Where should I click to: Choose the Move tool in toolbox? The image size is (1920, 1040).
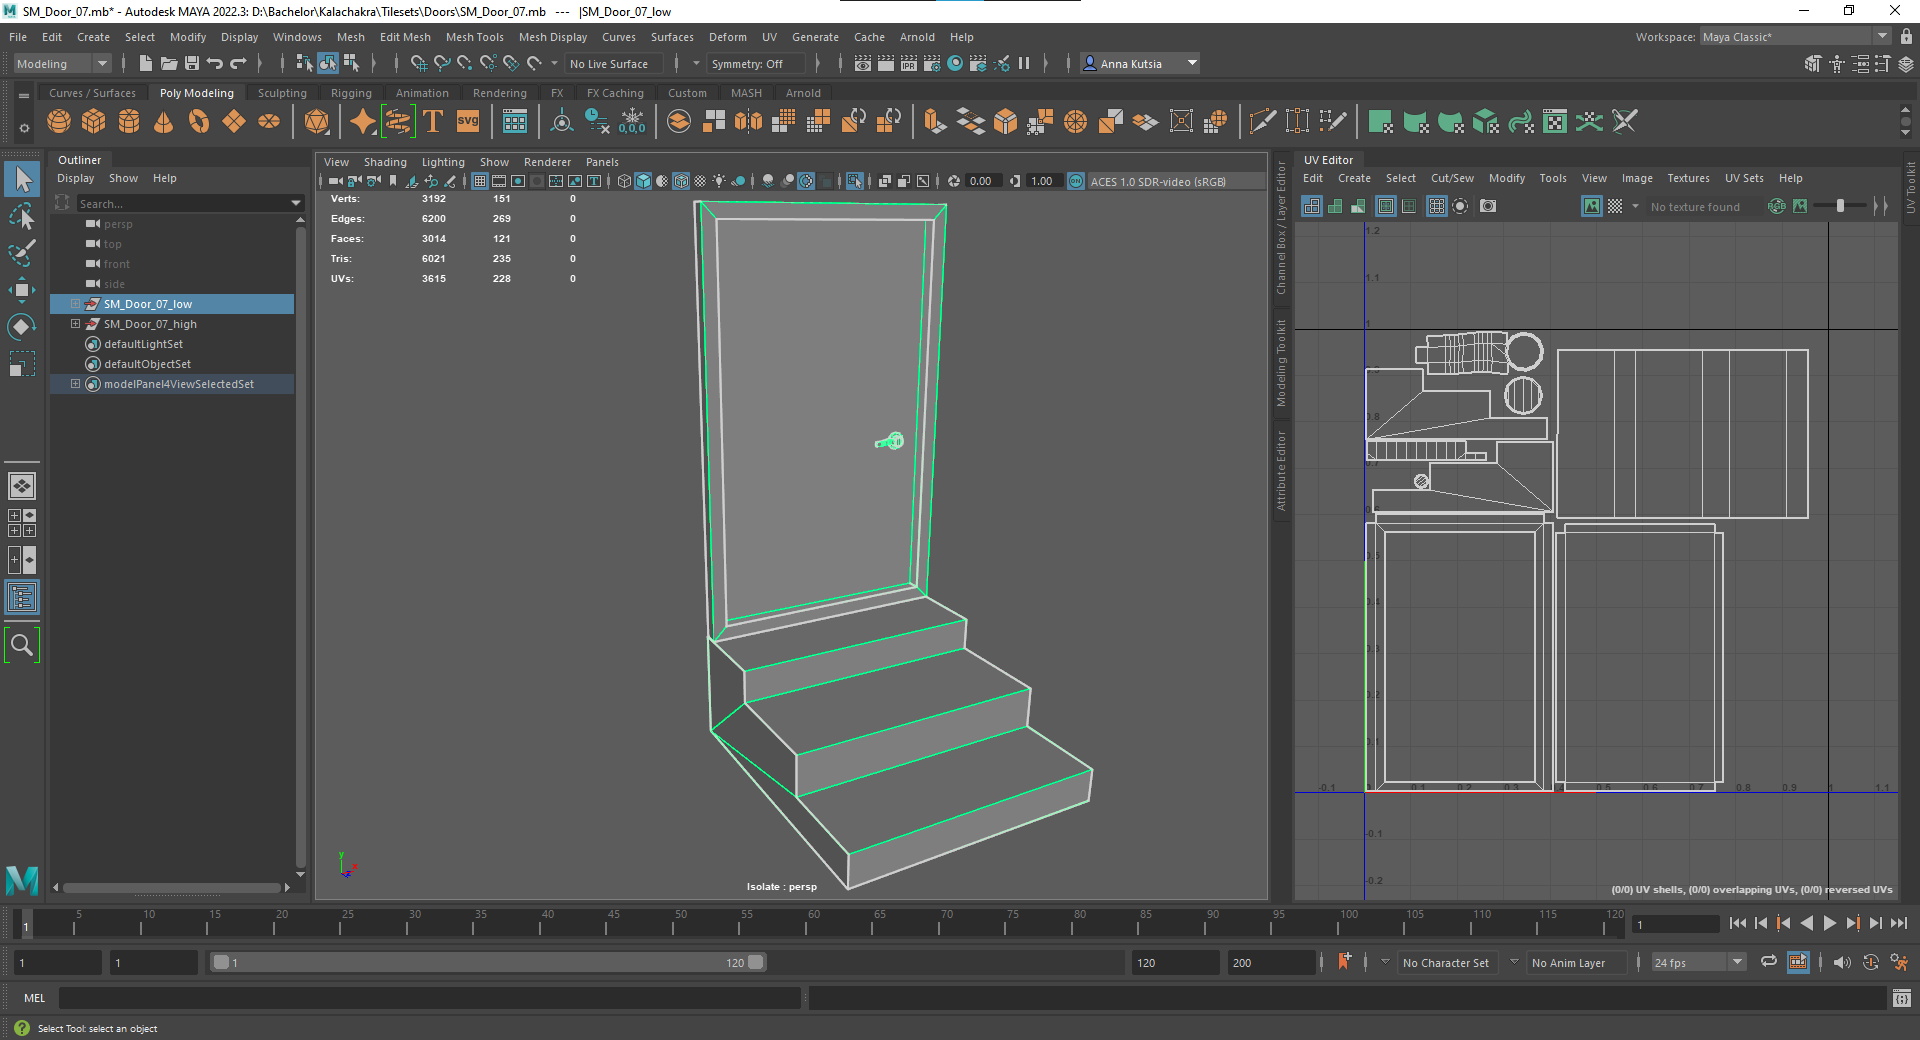22,290
